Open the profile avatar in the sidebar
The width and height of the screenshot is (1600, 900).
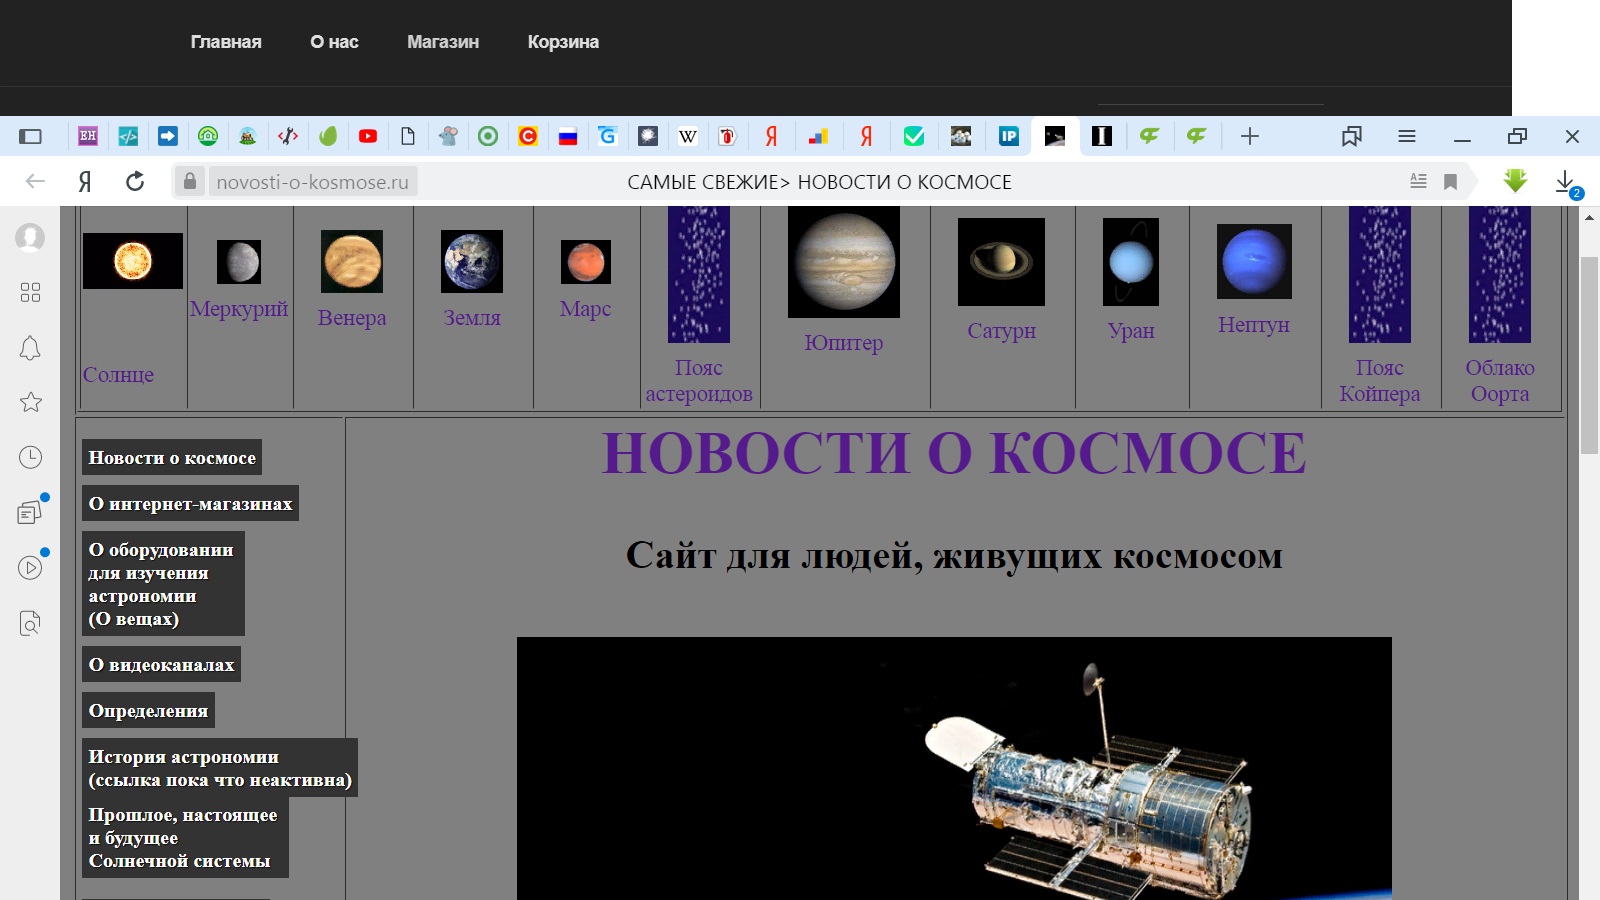tap(30, 238)
